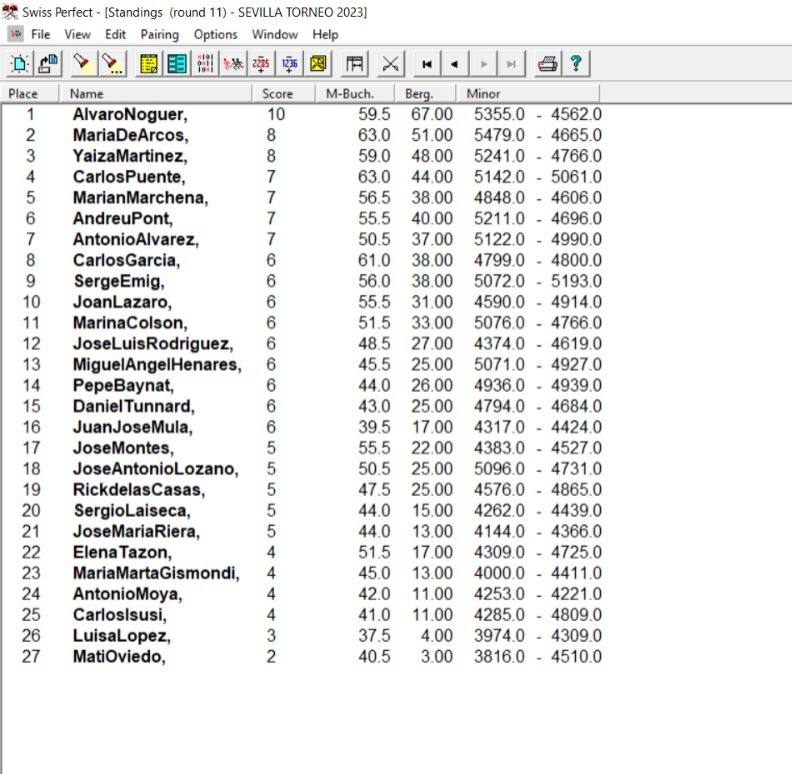The width and height of the screenshot is (792, 774).
Task: Go to next round arrow
Action: click(483, 64)
